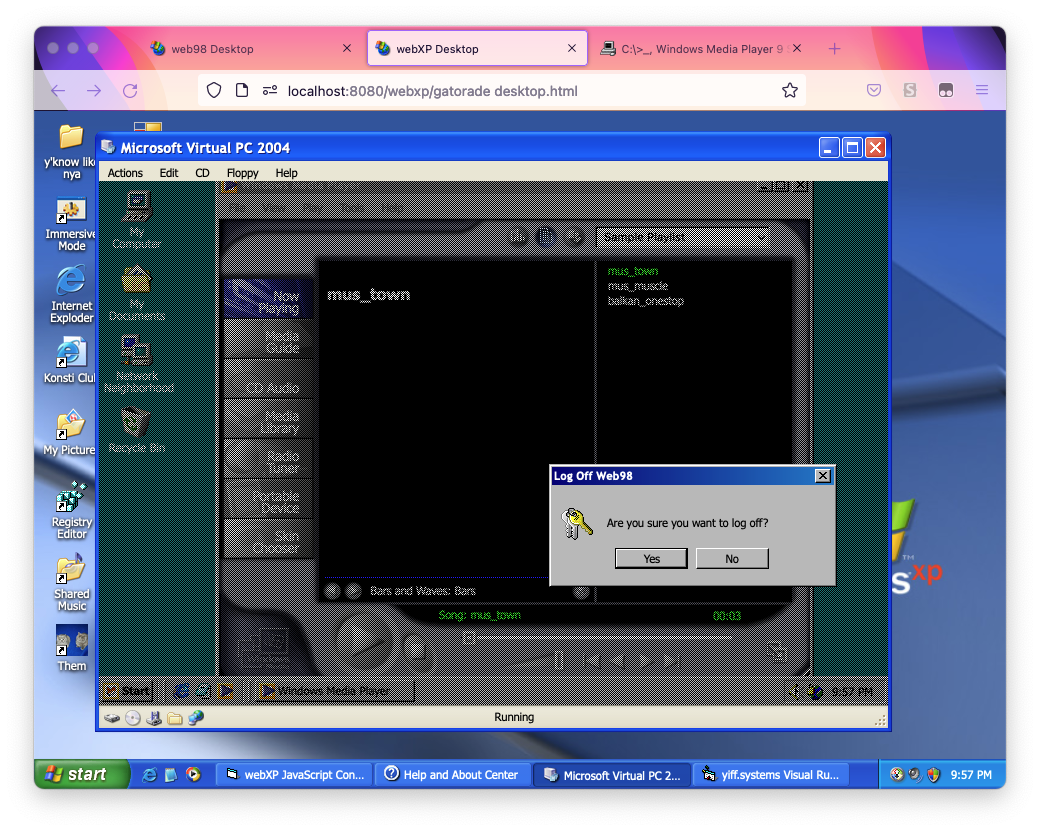Open the Floppy menu

[242, 173]
